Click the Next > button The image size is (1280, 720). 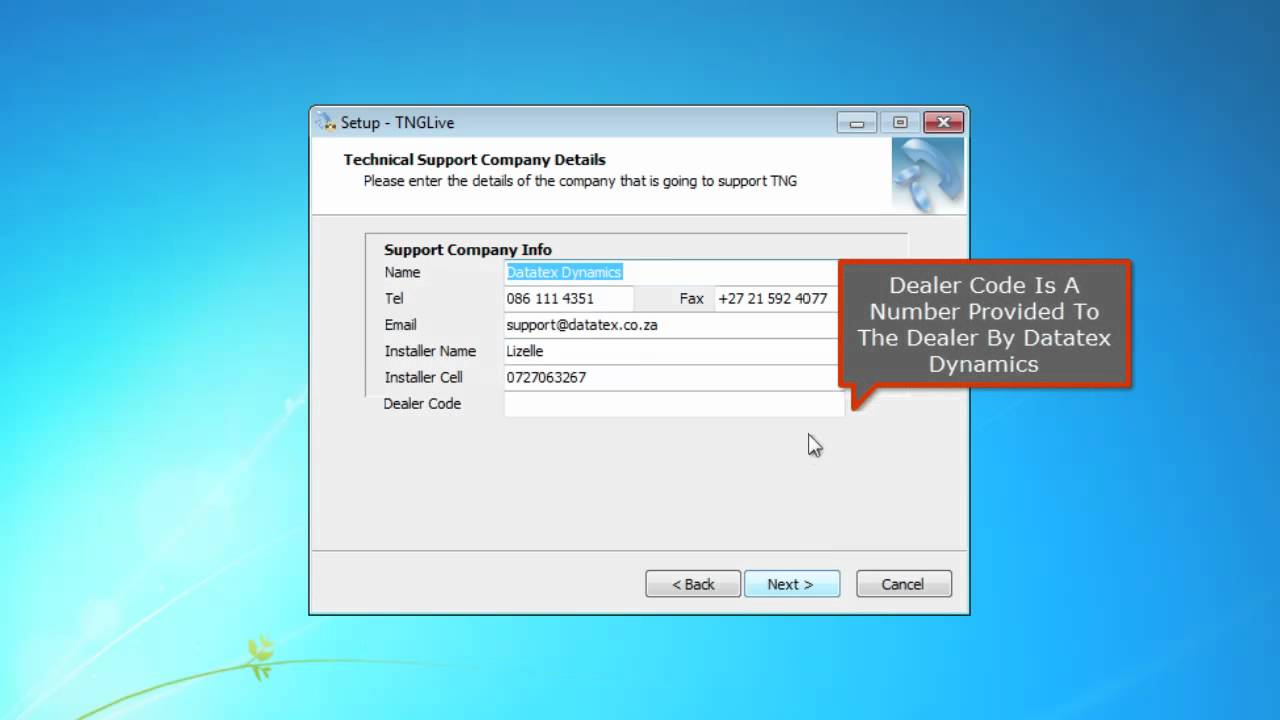tap(792, 584)
